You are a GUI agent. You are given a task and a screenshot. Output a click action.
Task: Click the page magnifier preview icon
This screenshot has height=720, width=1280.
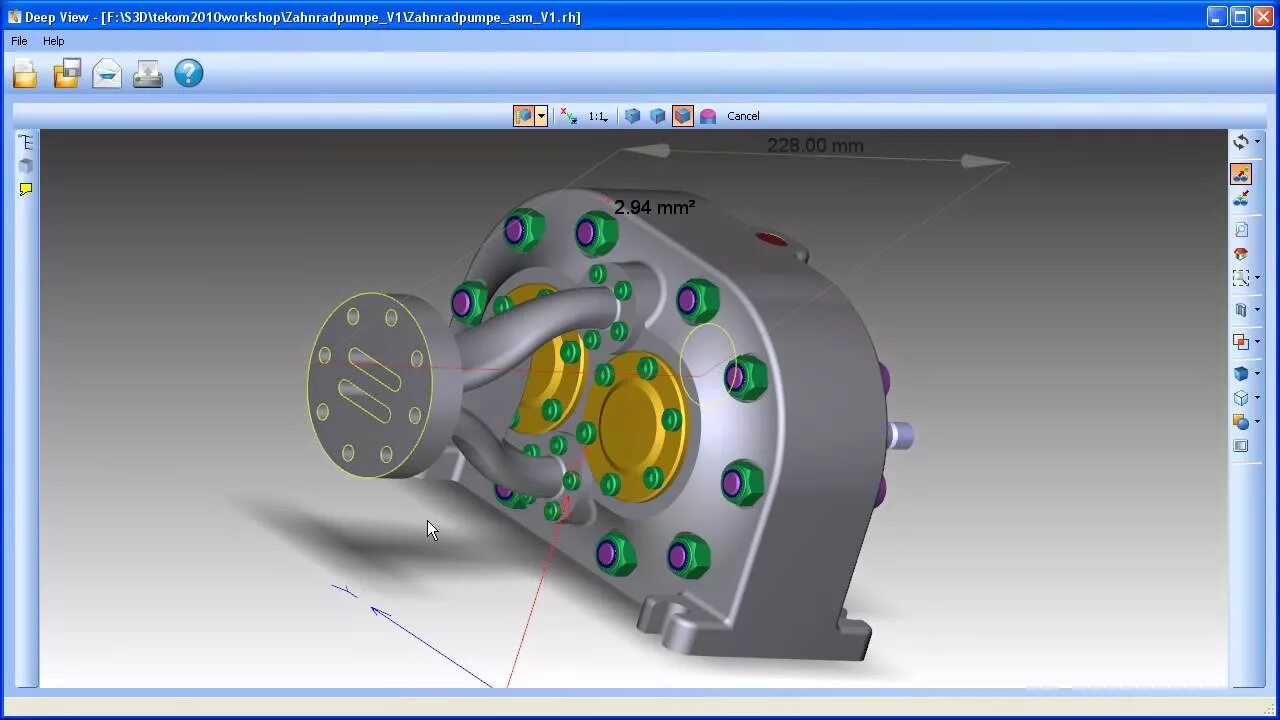tap(1241, 229)
